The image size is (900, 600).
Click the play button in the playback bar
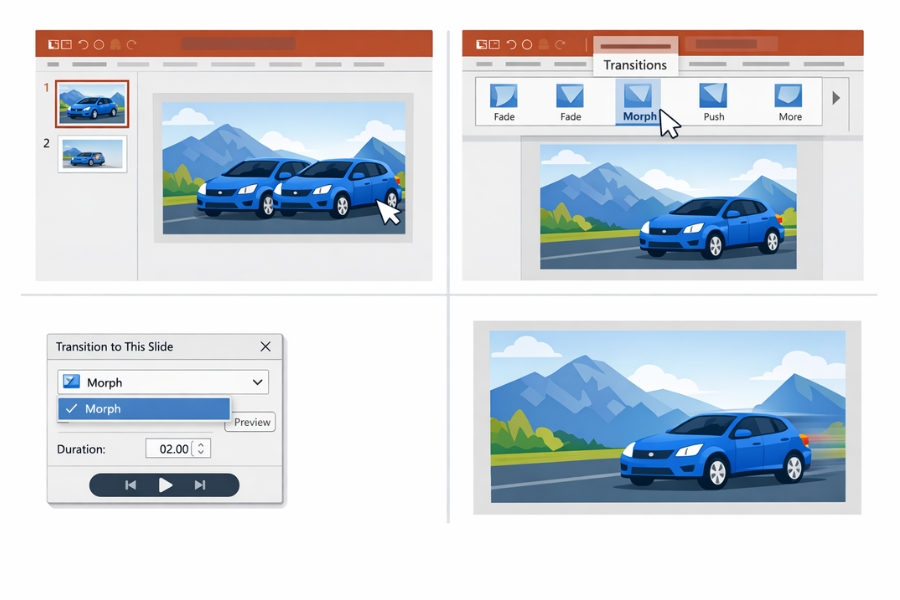(x=166, y=485)
